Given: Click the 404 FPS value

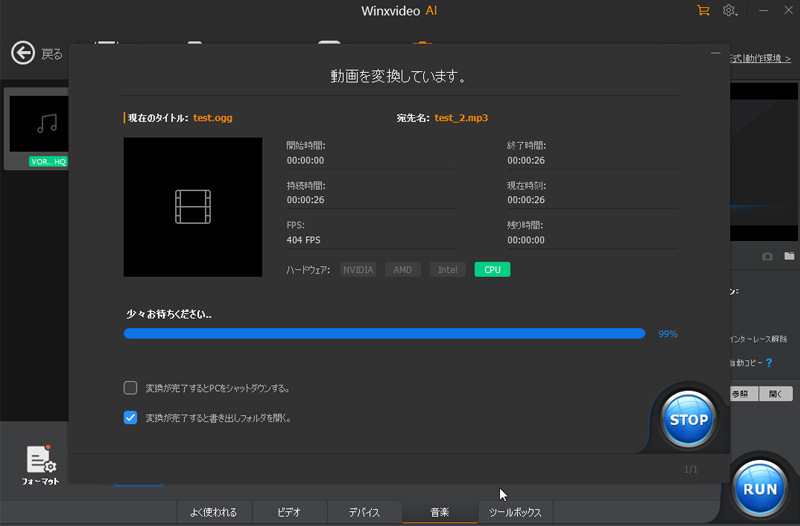Looking at the screenshot, I should (x=304, y=240).
